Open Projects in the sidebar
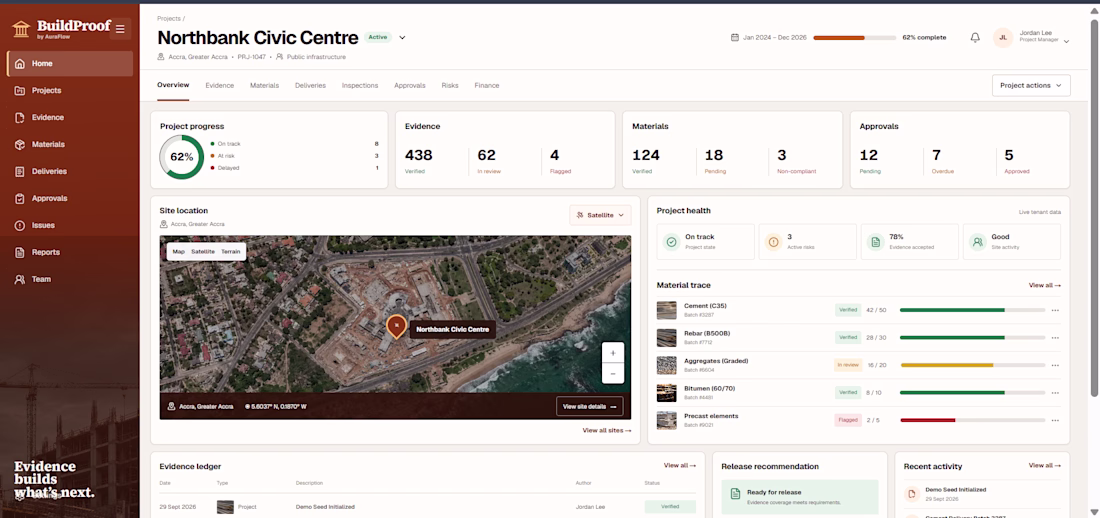Viewport: 1100px width, 518px height. [x=69, y=91]
